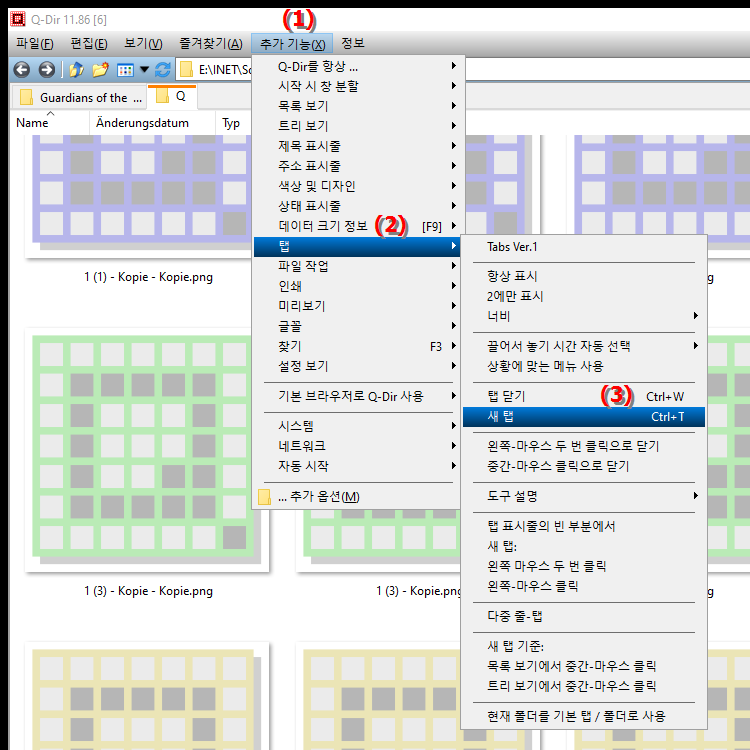Click the view mode grid icon
The image size is (750, 750).
pos(125,70)
